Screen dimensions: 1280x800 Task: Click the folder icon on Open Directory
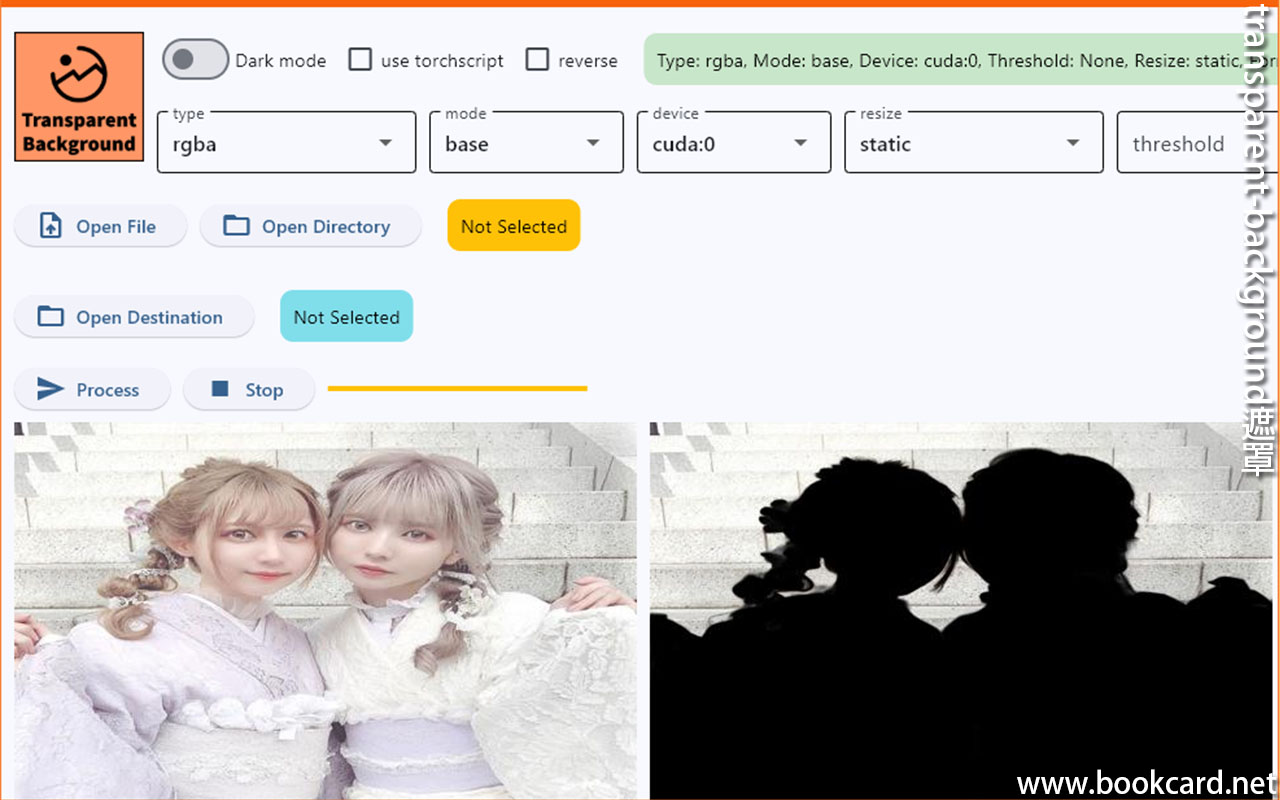pos(236,226)
